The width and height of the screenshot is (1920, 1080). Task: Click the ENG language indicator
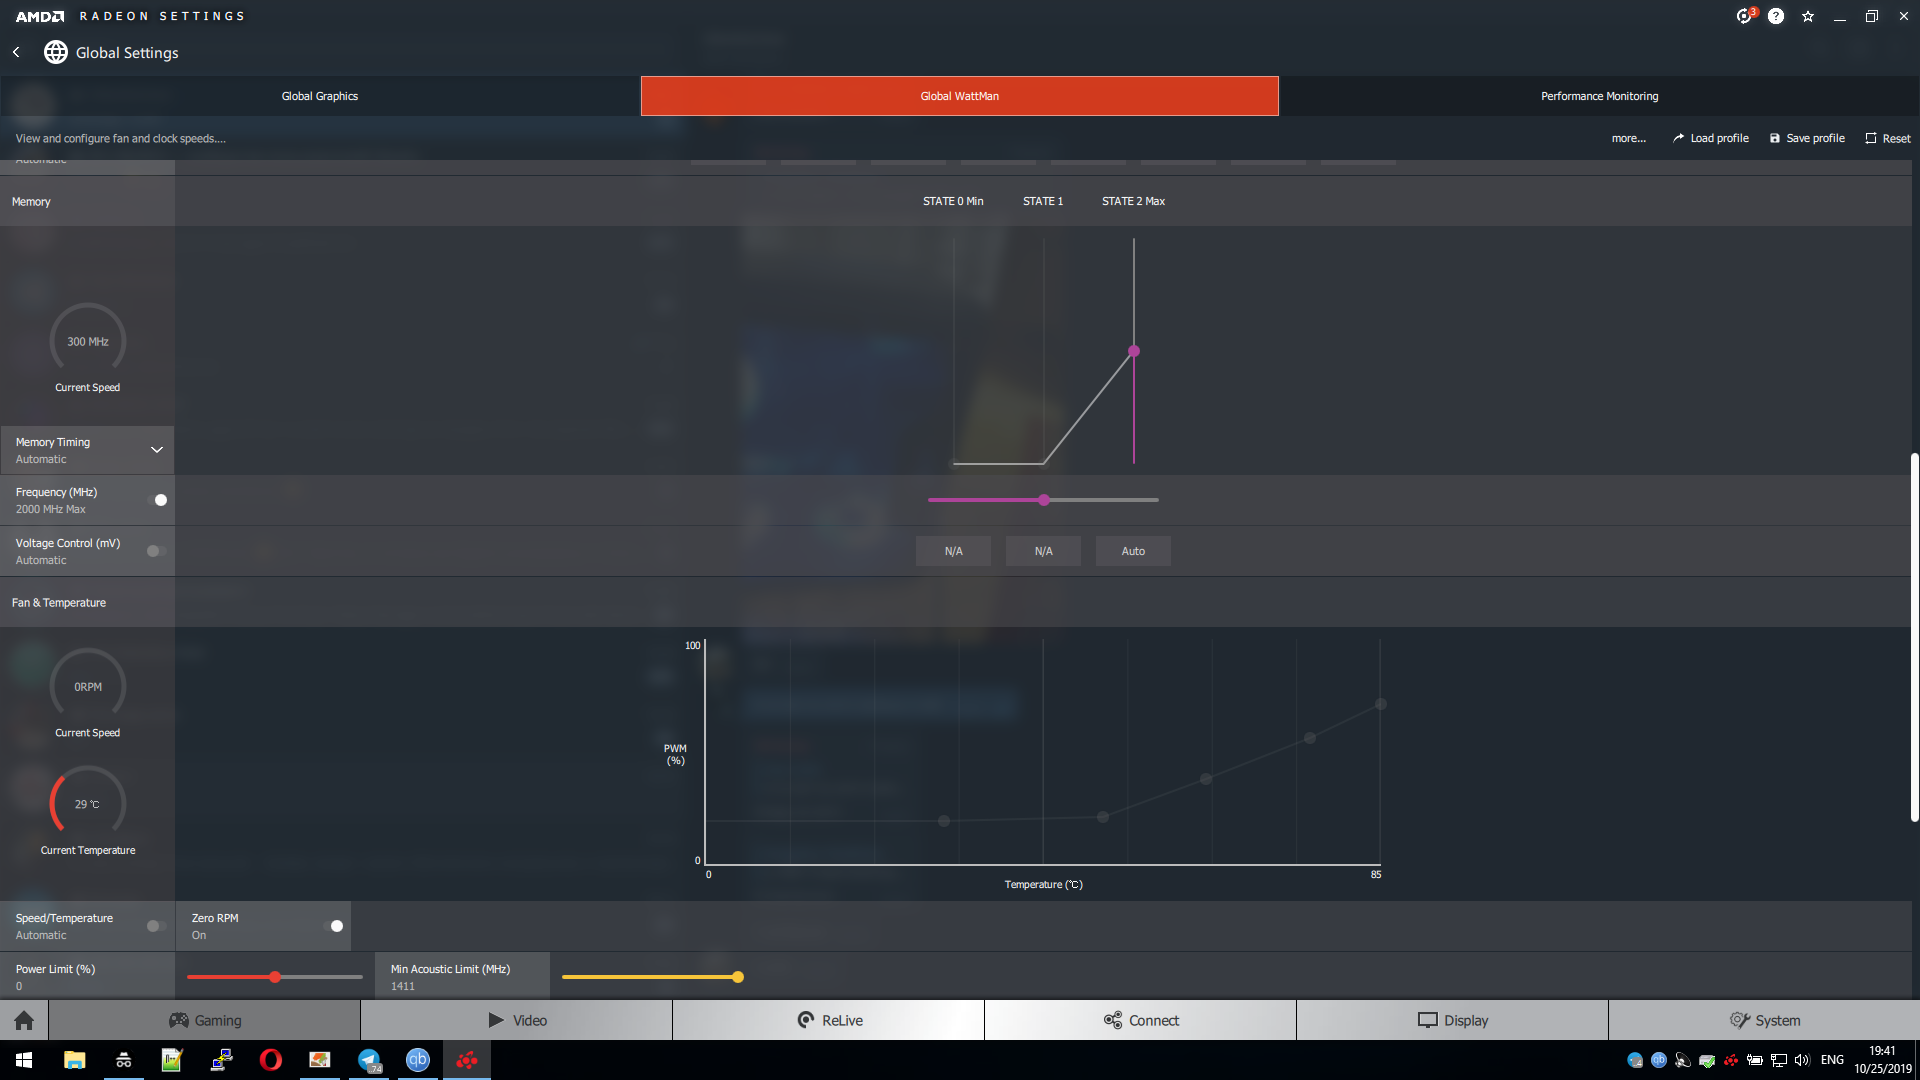click(x=1832, y=1060)
